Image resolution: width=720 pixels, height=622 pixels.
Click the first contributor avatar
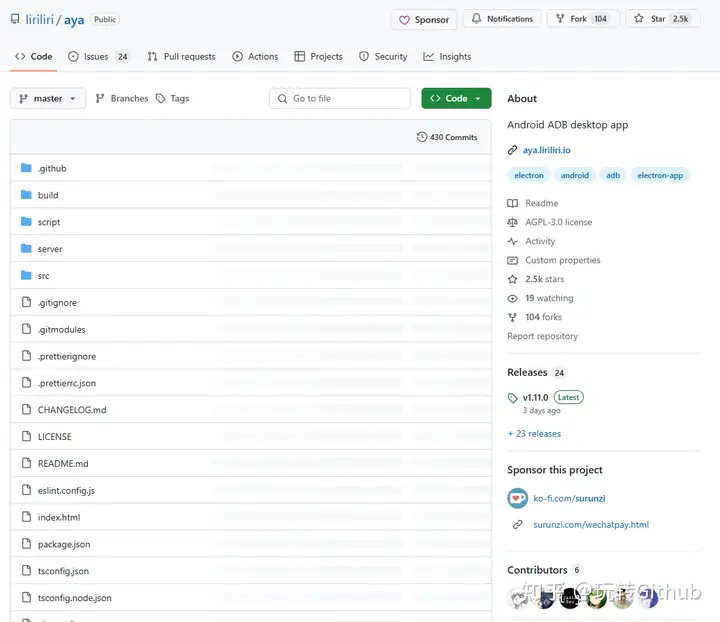click(519, 598)
